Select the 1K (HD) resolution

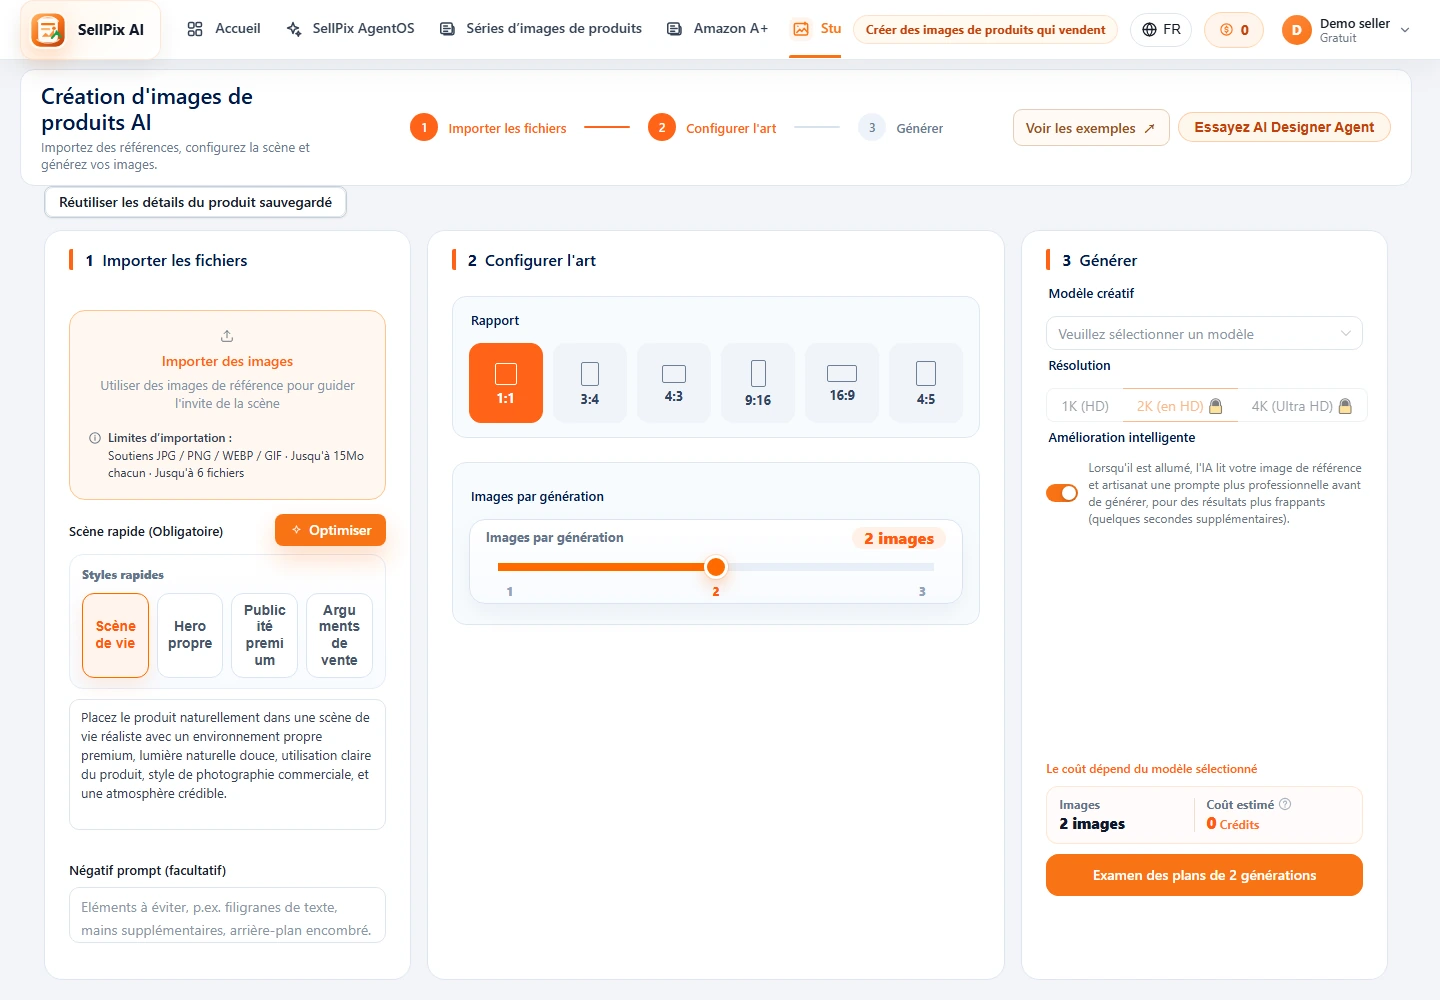(x=1085, y=406)
